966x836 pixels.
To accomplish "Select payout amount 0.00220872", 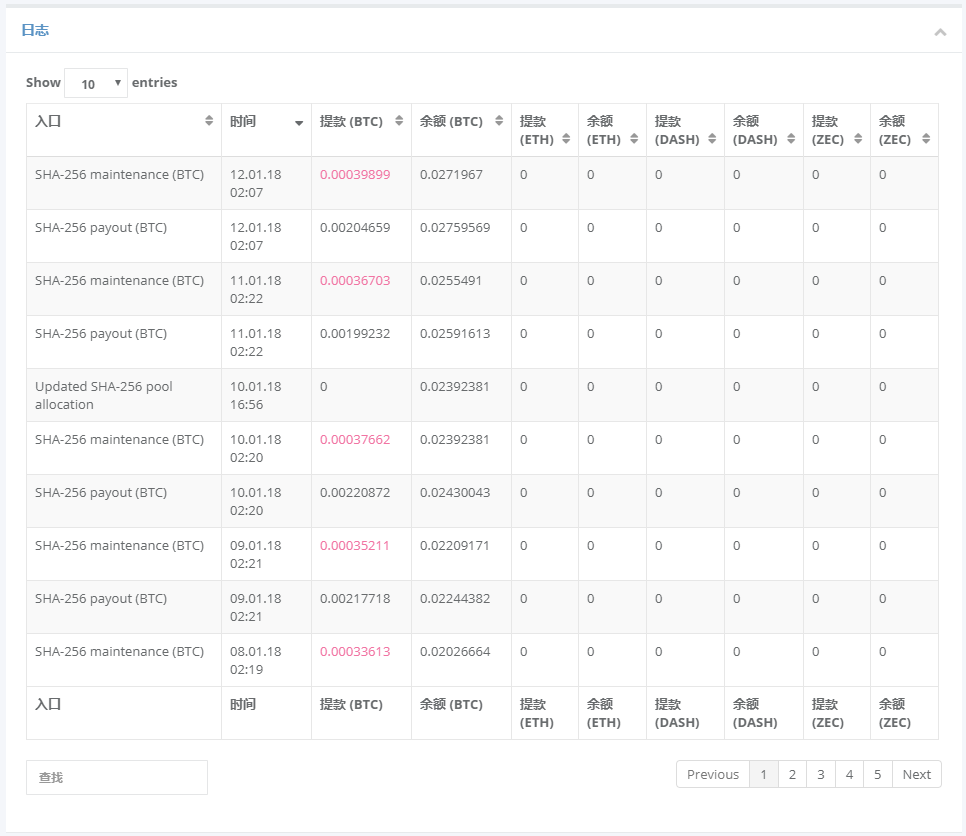I will pos(355,492).
